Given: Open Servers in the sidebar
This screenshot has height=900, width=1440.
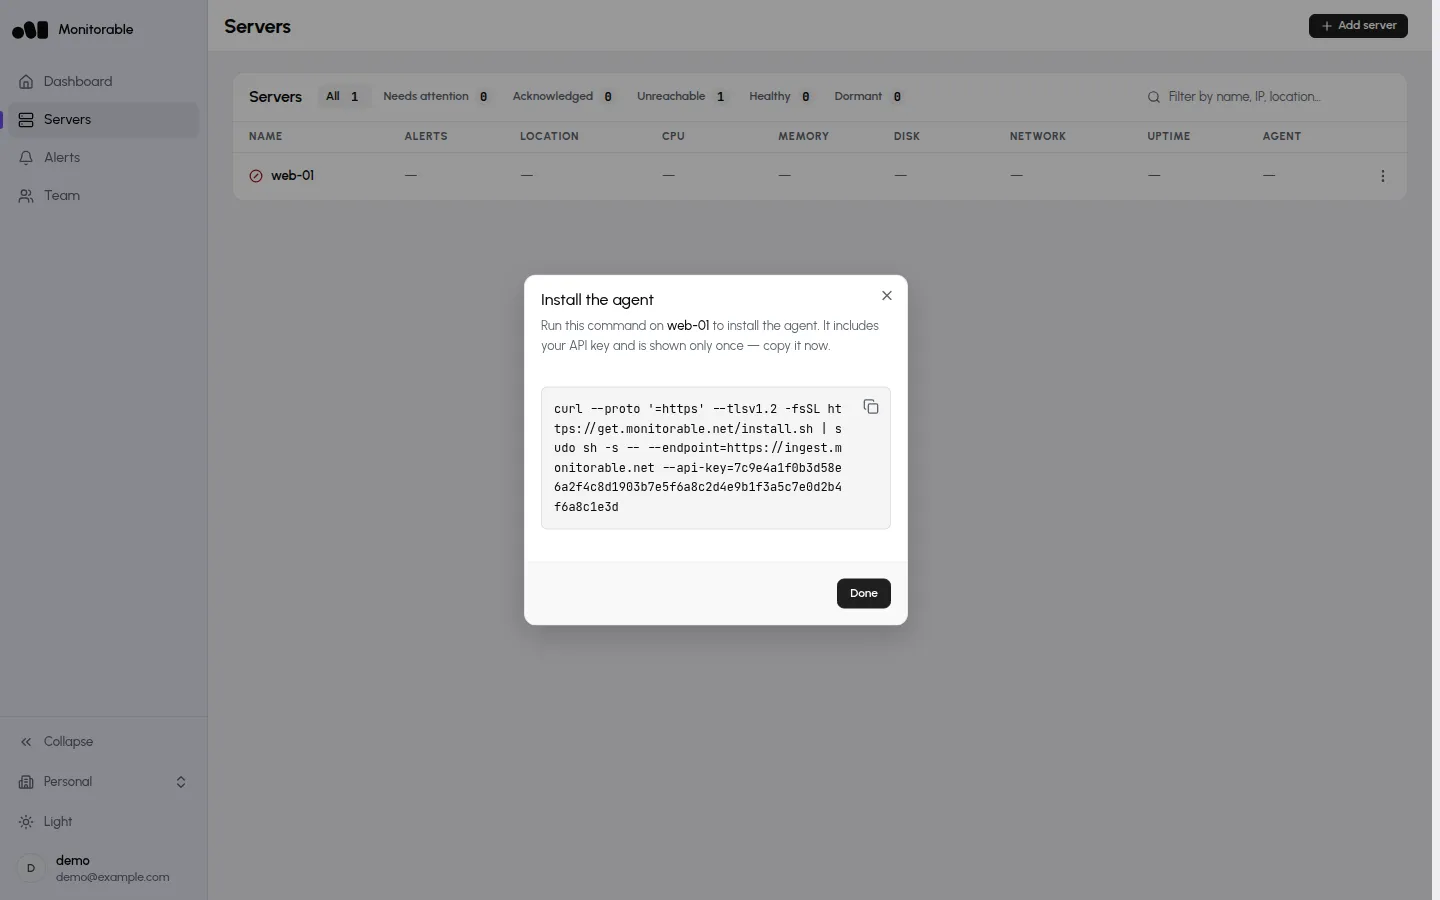Looking at the screenshot, I should (x=104, y=120).
